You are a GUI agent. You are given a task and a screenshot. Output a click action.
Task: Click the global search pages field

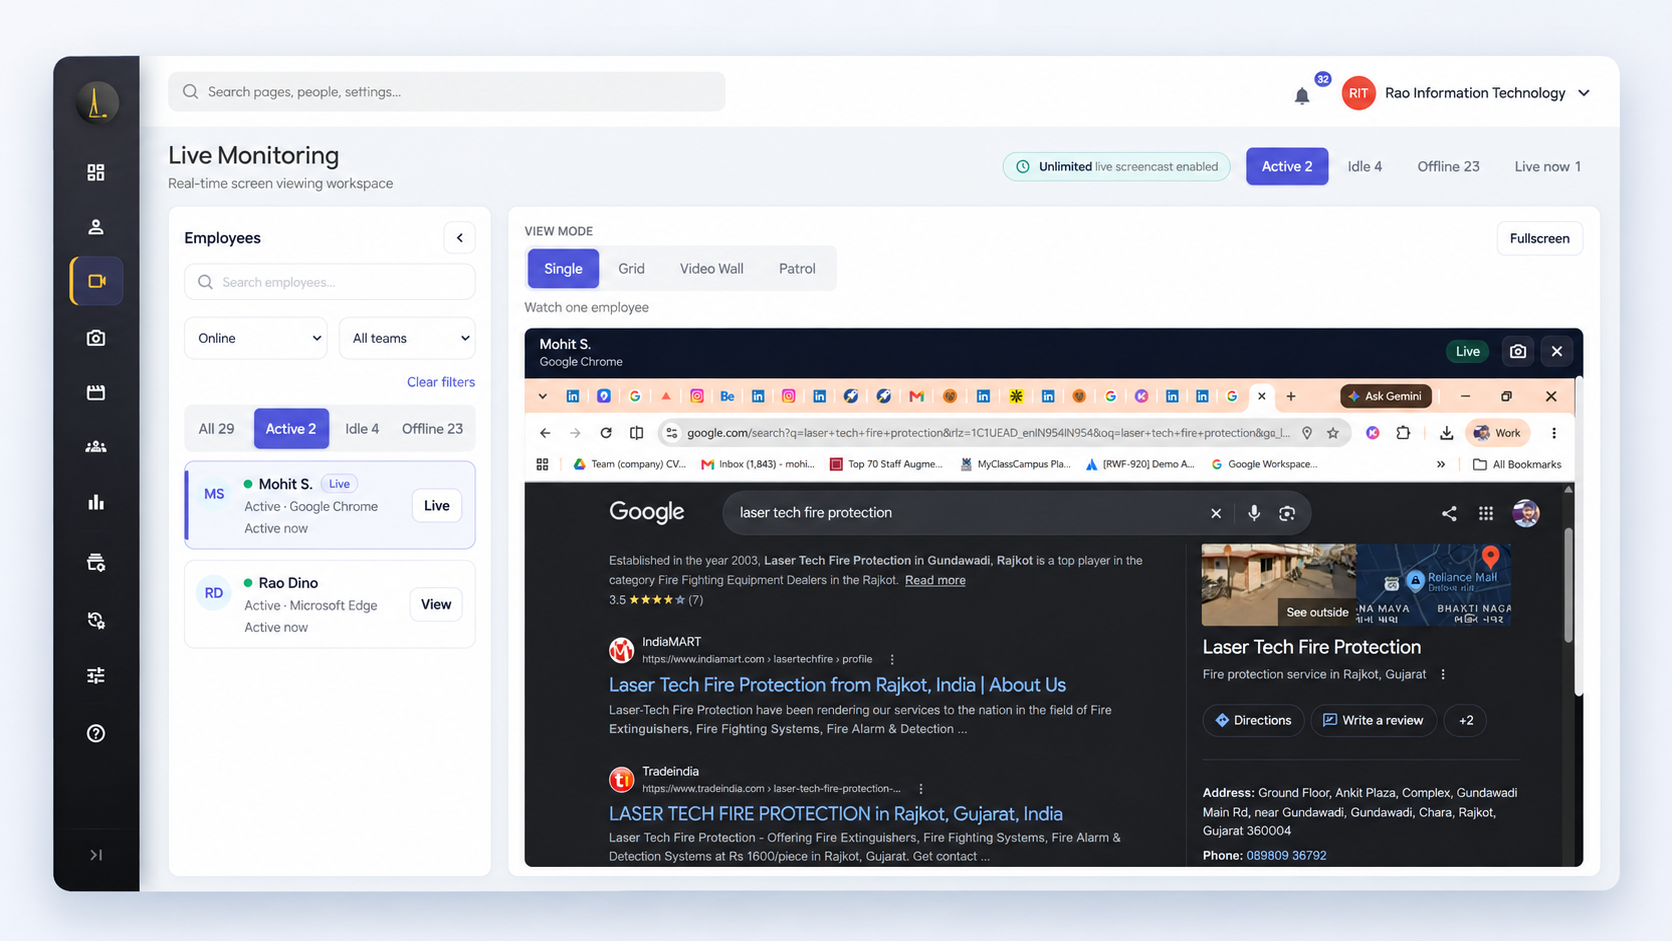coord(447,92)
